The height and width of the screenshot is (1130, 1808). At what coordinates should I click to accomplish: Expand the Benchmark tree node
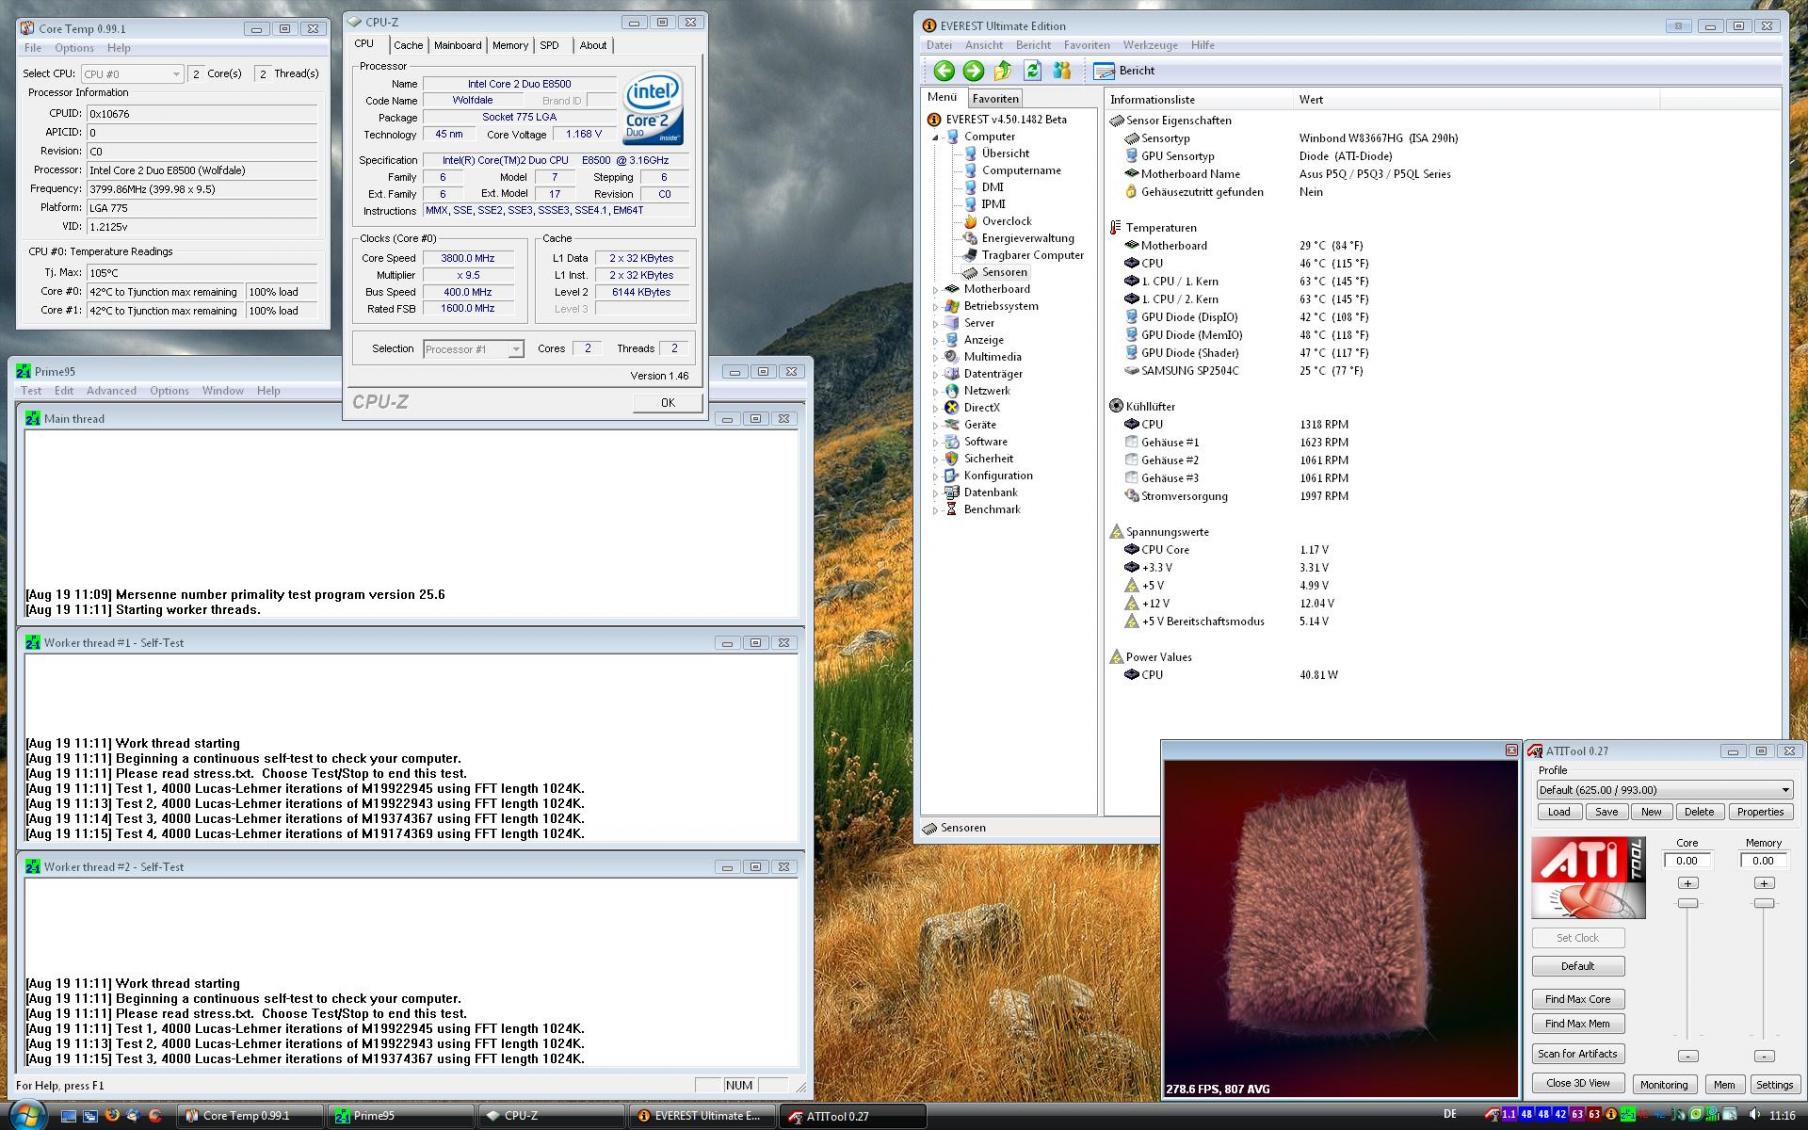click(x=936, y=510)
